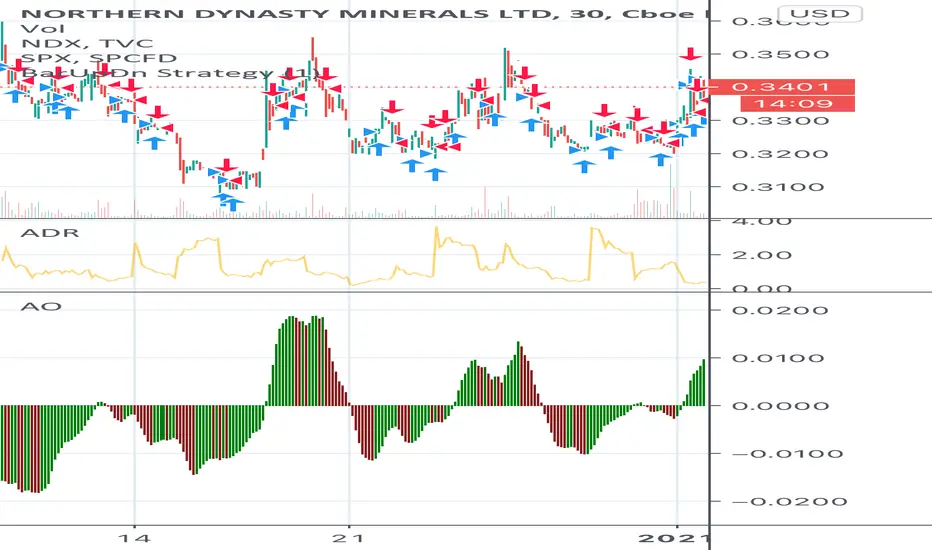Click the 0.0000 AO axis label

(780, 406)
